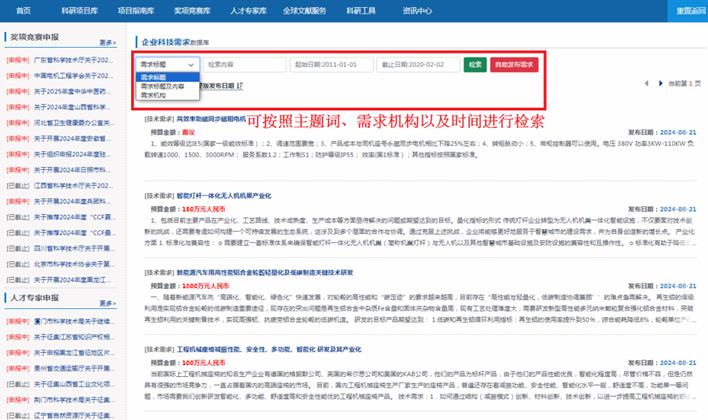Open 全球文献服务 in the top navigation
708x420 pixels.
[305, 11]
